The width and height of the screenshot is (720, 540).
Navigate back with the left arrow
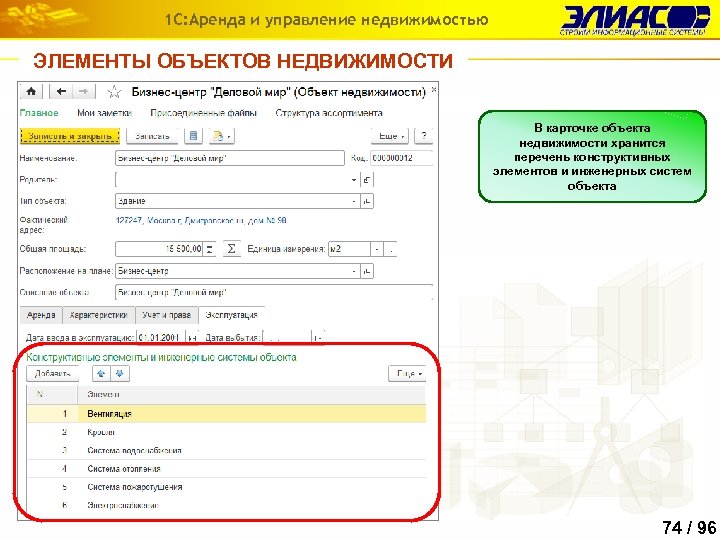[x=61, y=91]
